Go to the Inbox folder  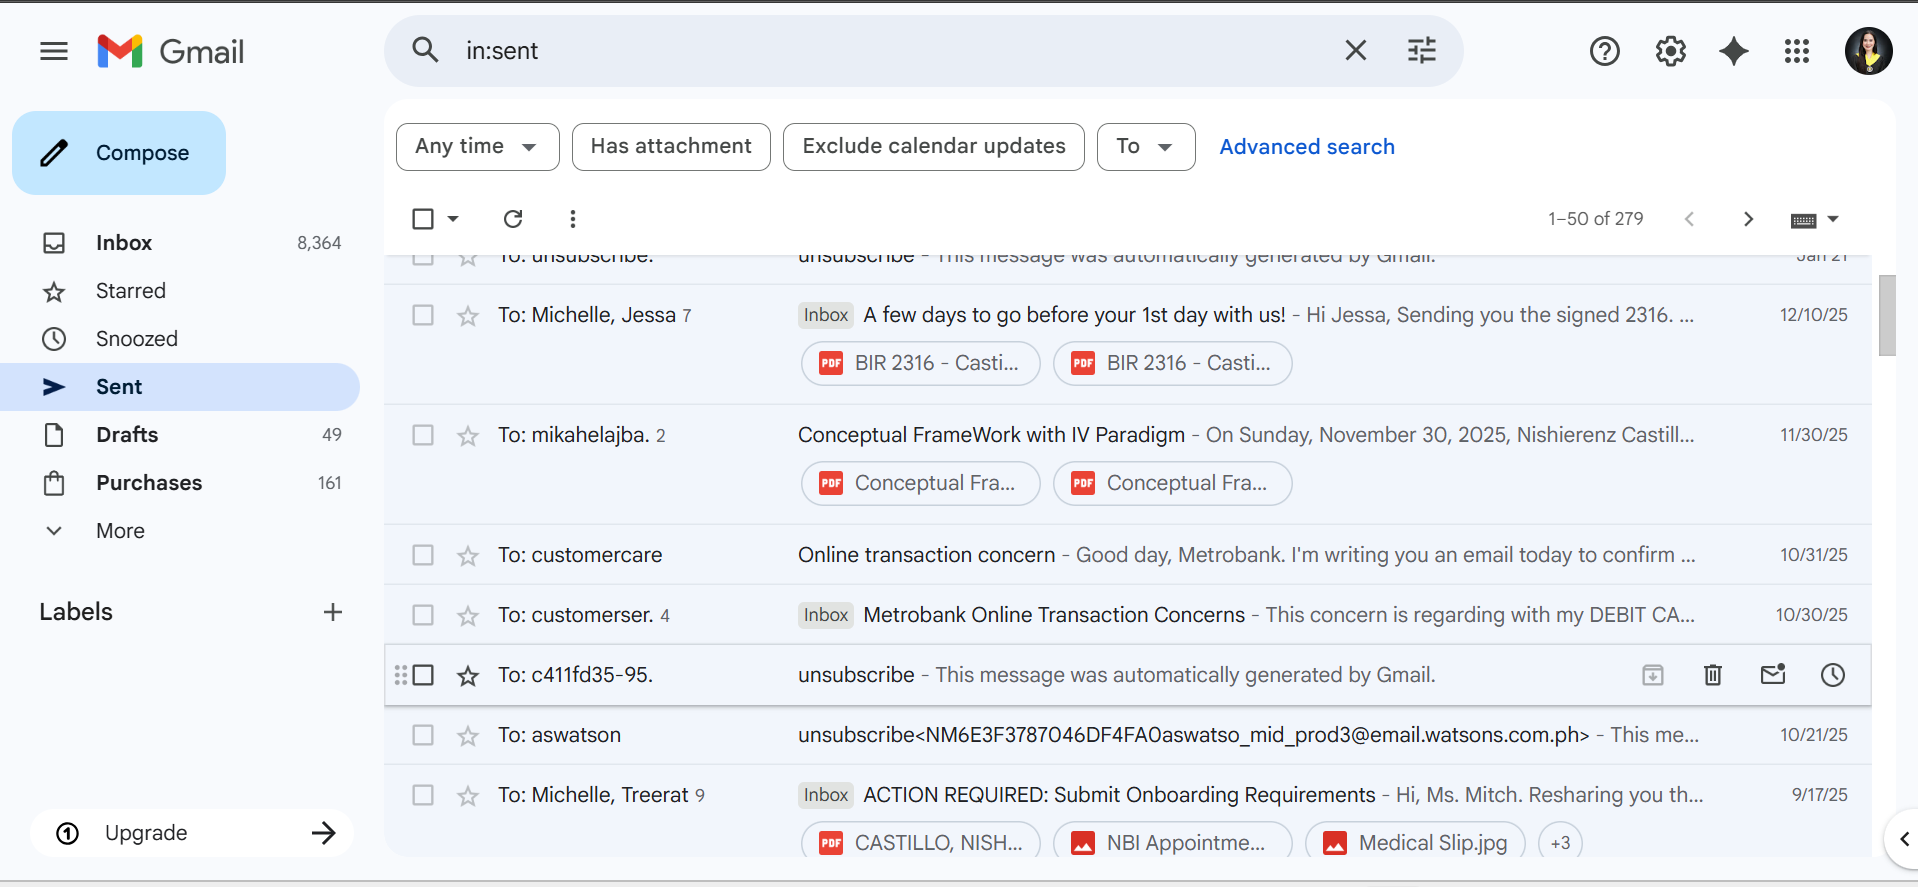click(124, 243)
